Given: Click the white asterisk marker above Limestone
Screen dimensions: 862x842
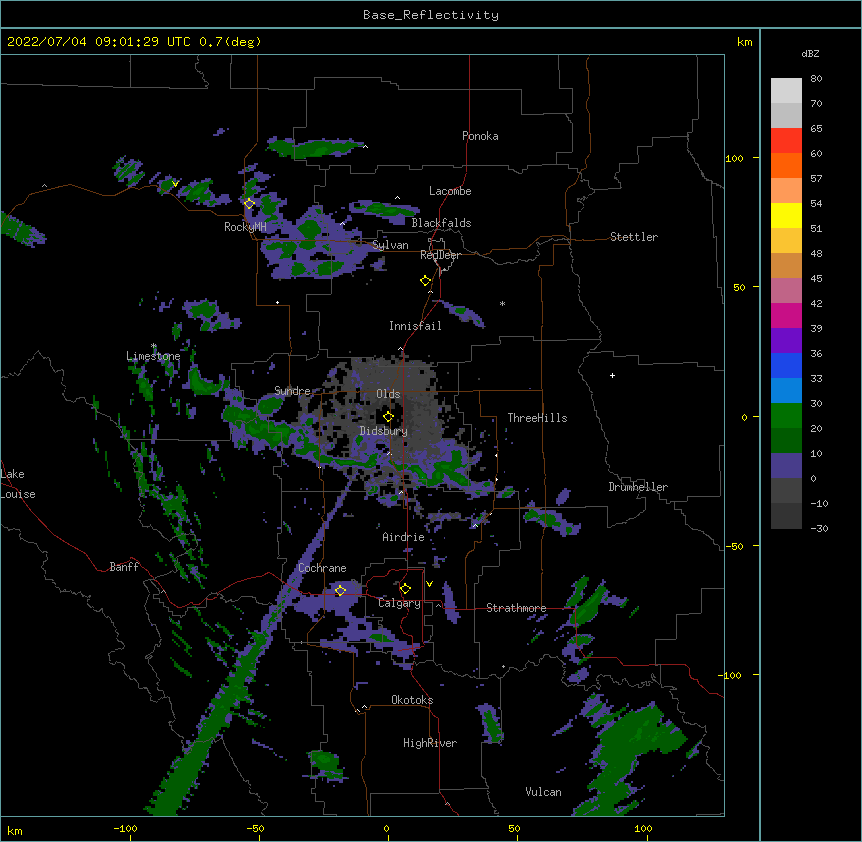Looking at the screenshot, I should pos(154,346).
